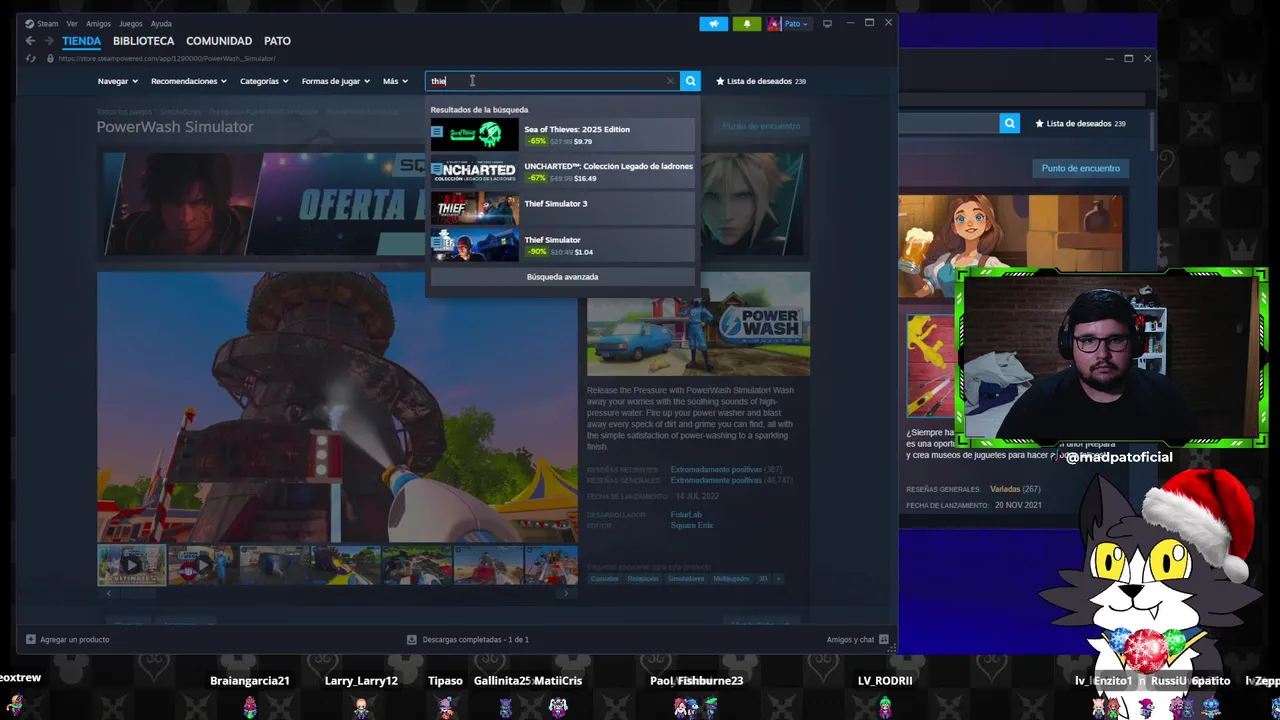Click the Simuladores tag
This screenshot has width=1280, height=720.
coord(686,579)
